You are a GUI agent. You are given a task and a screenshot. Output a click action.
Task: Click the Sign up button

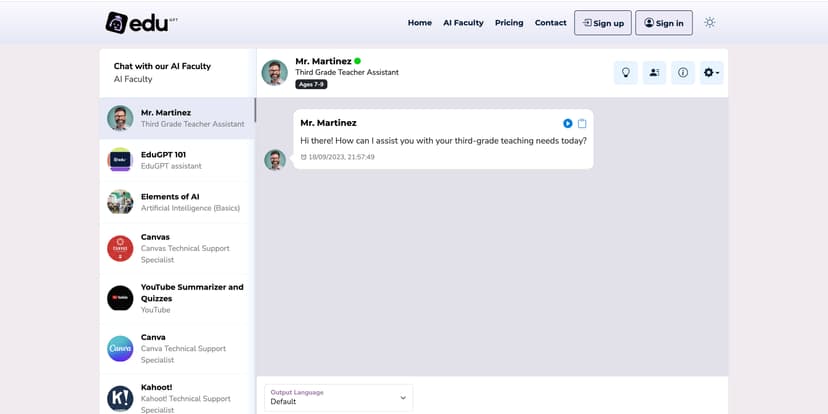point(603,23)
